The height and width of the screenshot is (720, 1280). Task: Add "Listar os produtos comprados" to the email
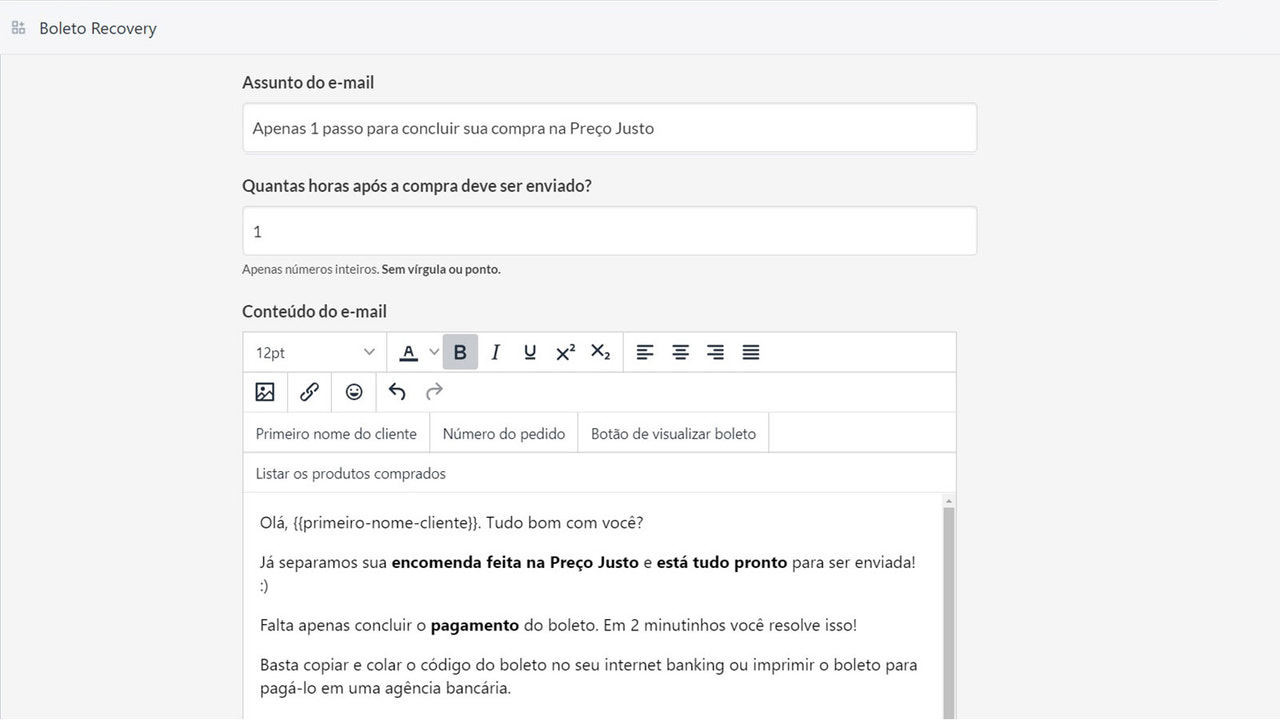(x=349, y=472)
